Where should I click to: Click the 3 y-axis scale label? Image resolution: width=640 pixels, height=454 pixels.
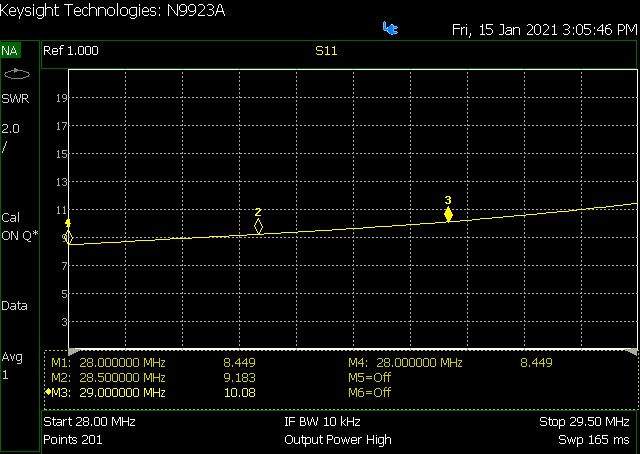pyautogui.click(x=64, y=322)
